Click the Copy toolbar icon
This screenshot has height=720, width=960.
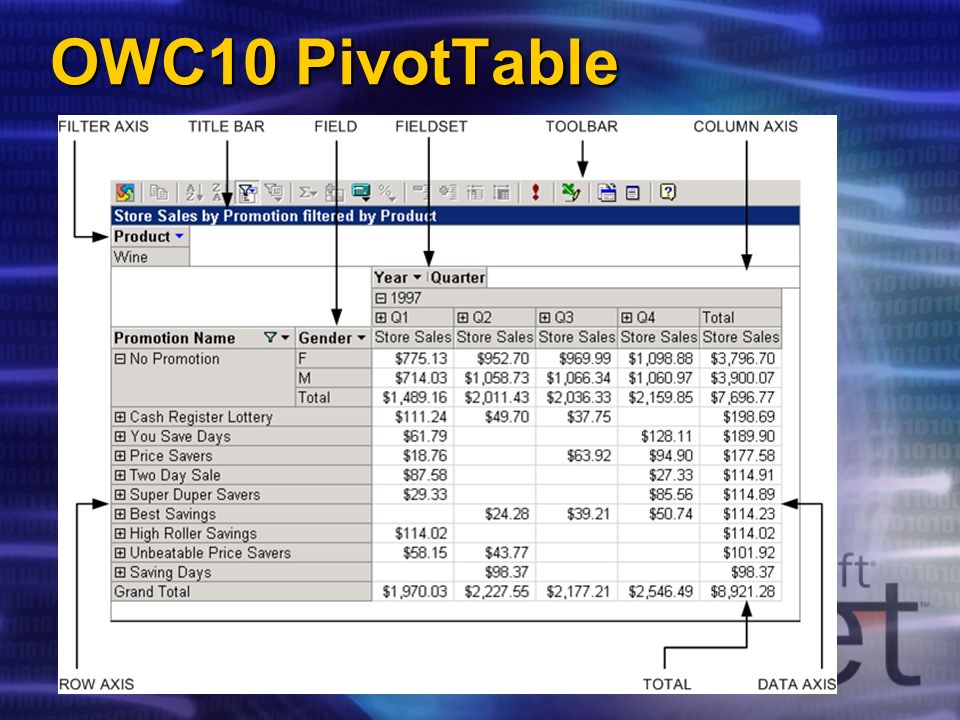coord(159,193)
